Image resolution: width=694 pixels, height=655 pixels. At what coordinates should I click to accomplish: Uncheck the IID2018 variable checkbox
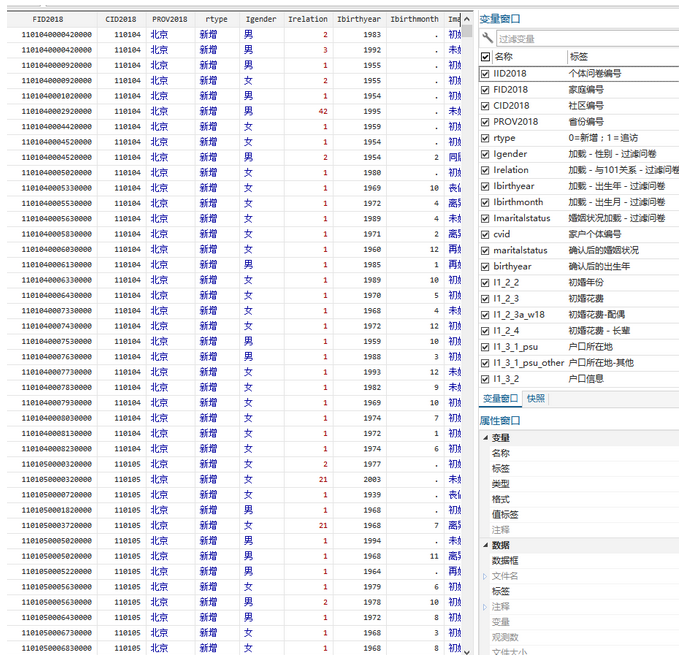click(485, 73)
